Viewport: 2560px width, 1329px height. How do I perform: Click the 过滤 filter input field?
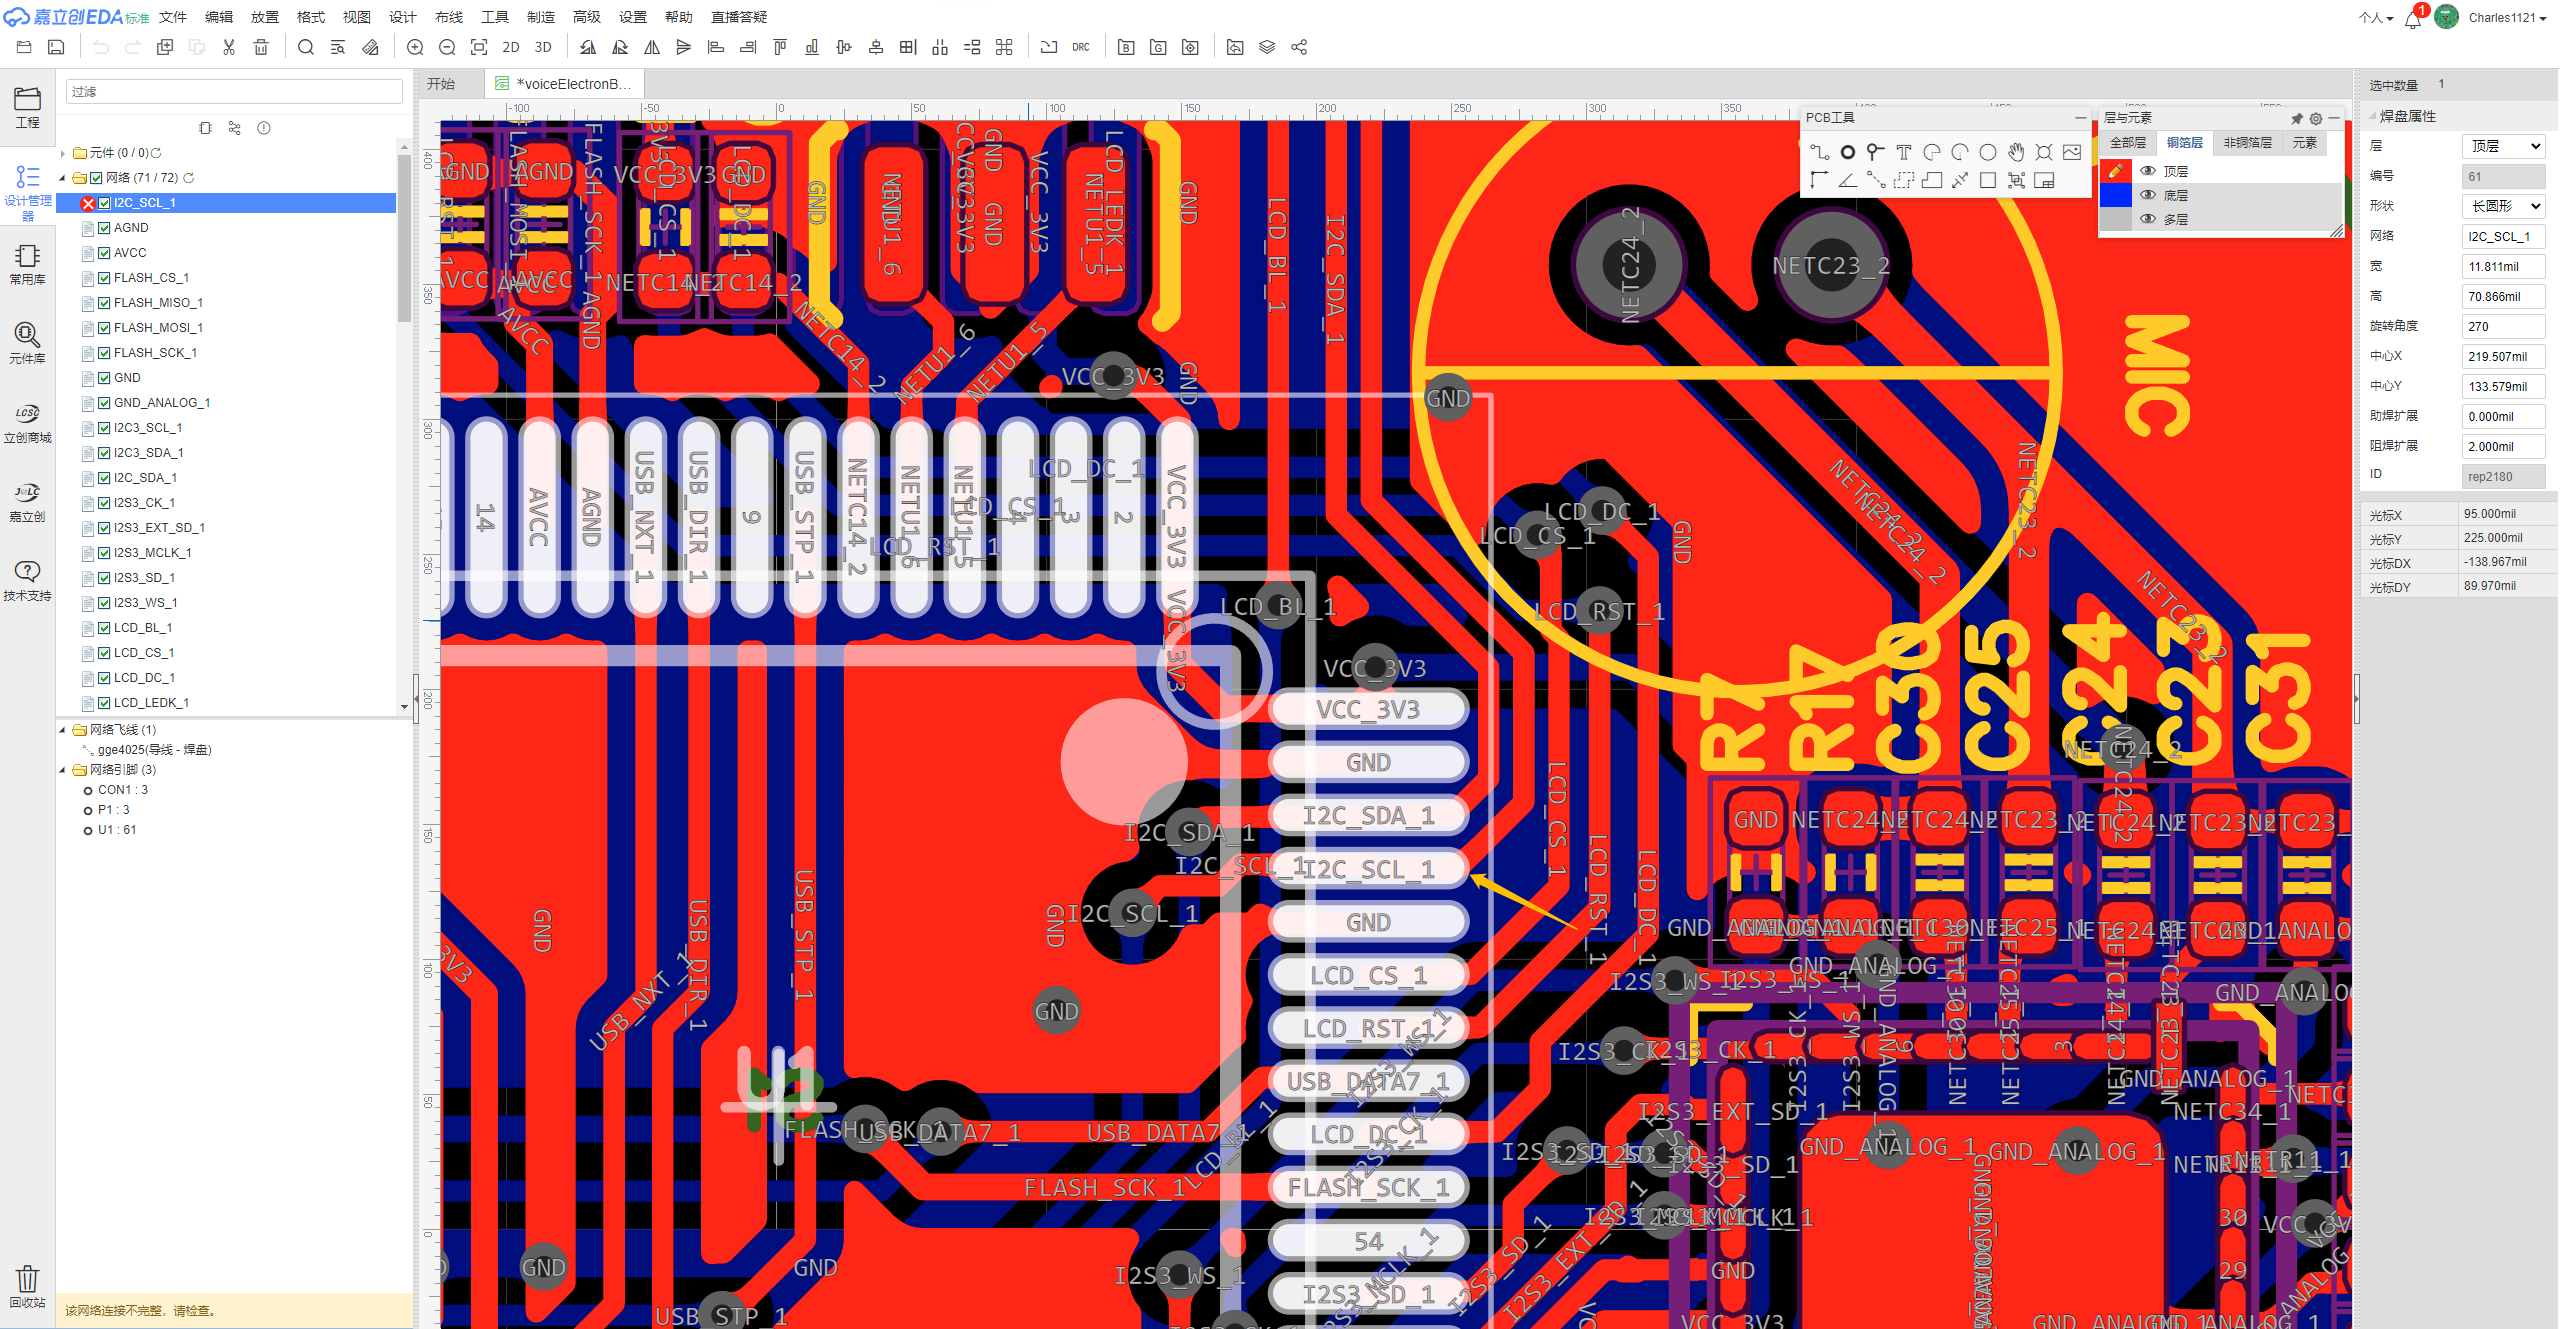tap(233, 90)
